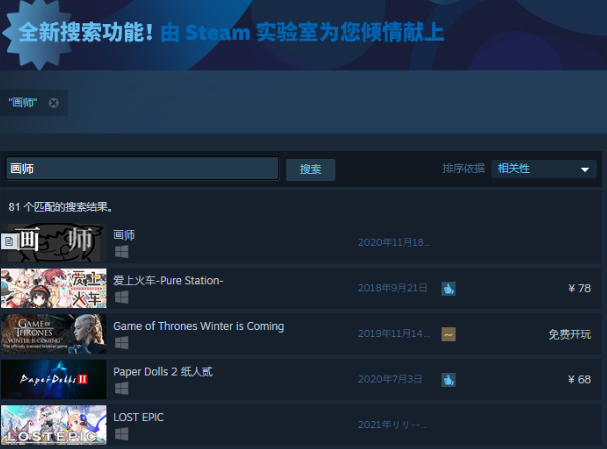Click the 排序依据 sort label
Image resolution: width=607 pixels, height=449 pixels.
point(463,168)
